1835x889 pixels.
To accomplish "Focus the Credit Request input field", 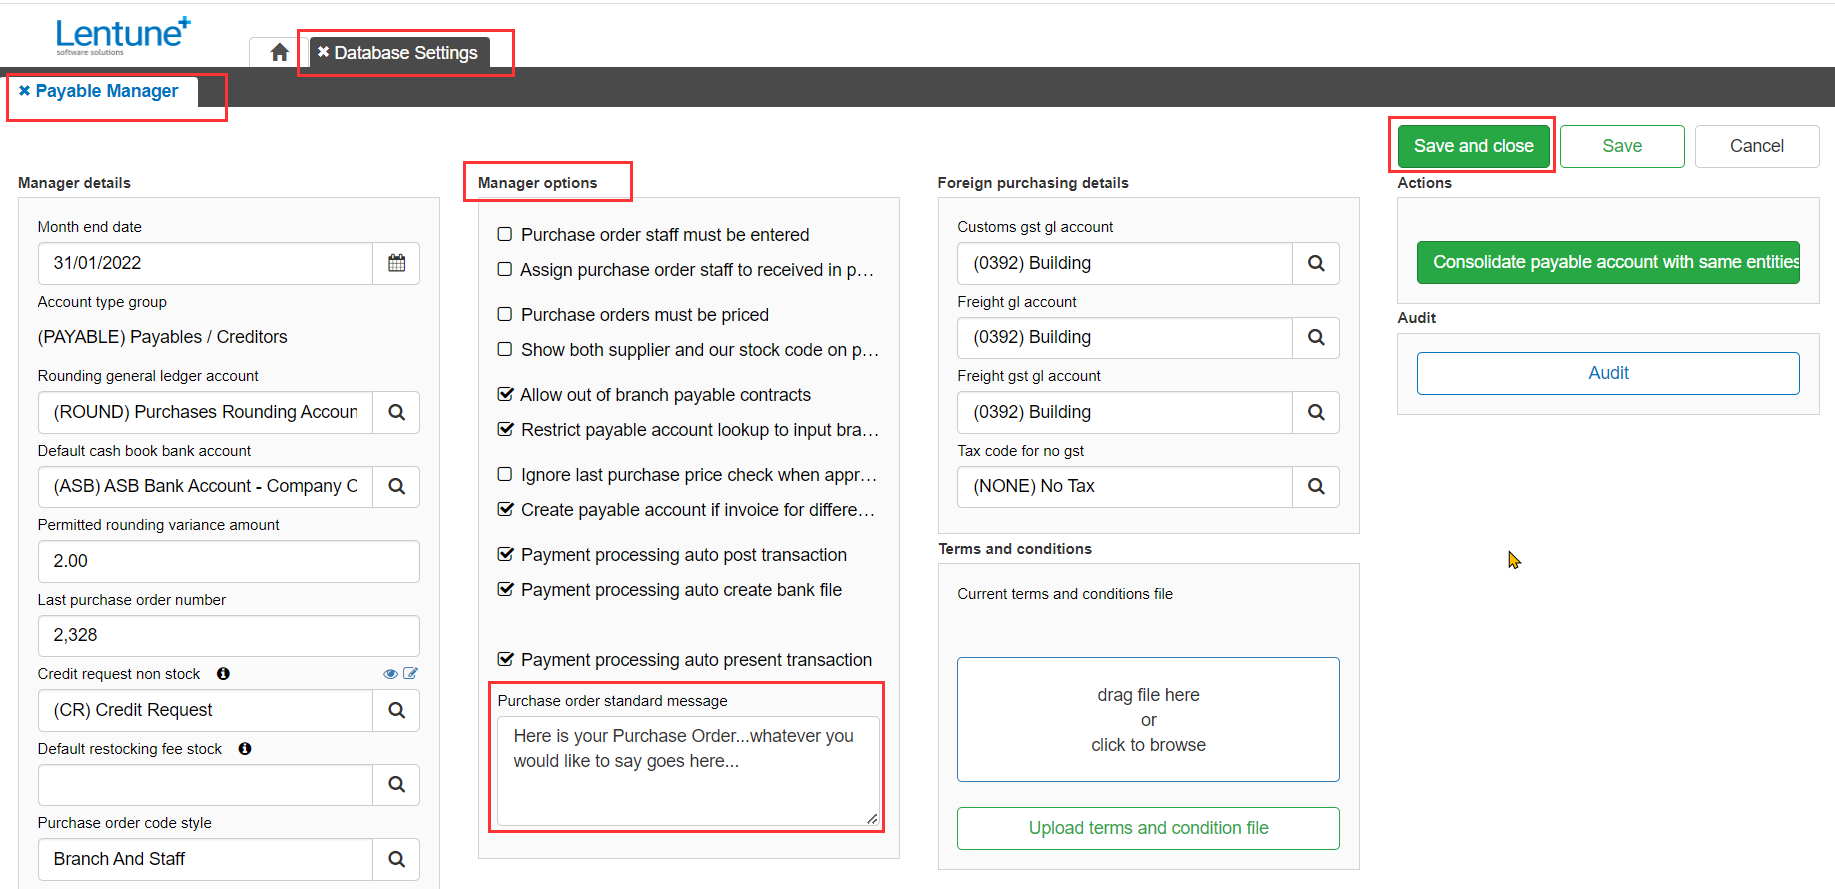I will (x=205, y=710).
